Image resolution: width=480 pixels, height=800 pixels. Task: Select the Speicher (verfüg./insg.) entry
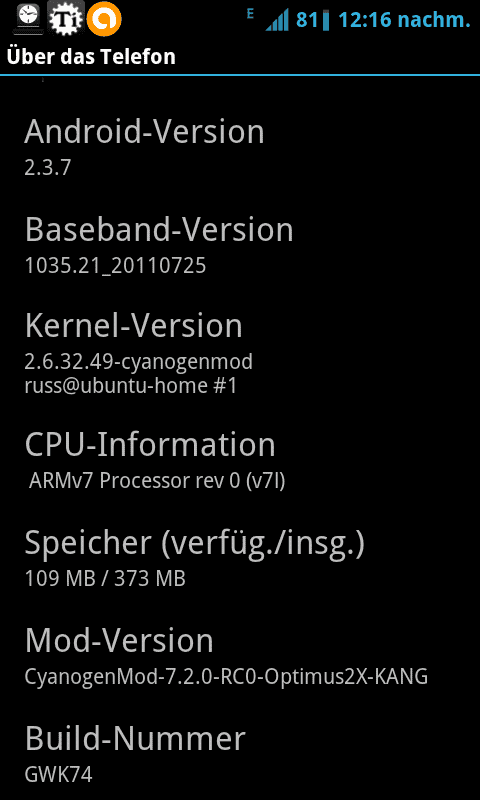point(240,558)
